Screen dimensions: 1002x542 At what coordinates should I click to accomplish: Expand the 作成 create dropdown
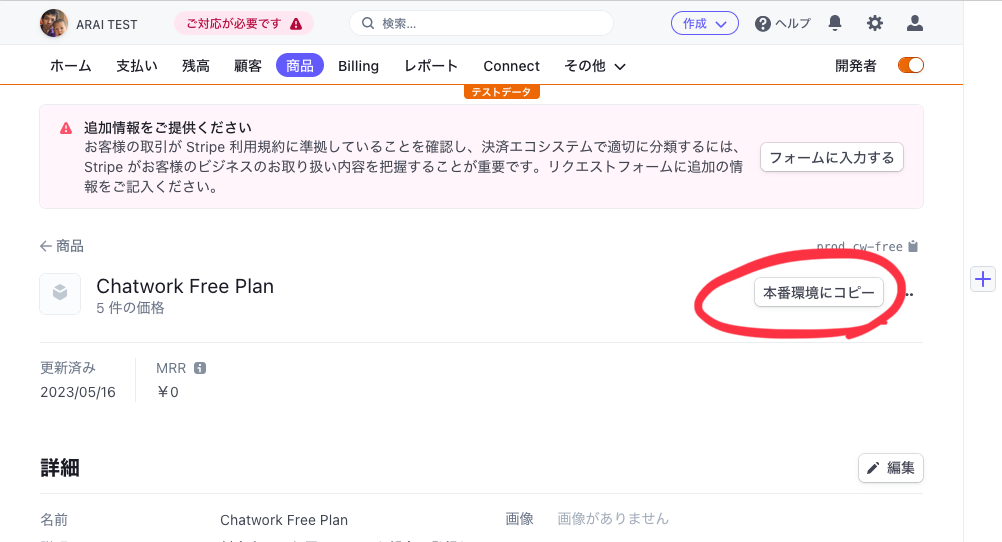click(704, 24)
